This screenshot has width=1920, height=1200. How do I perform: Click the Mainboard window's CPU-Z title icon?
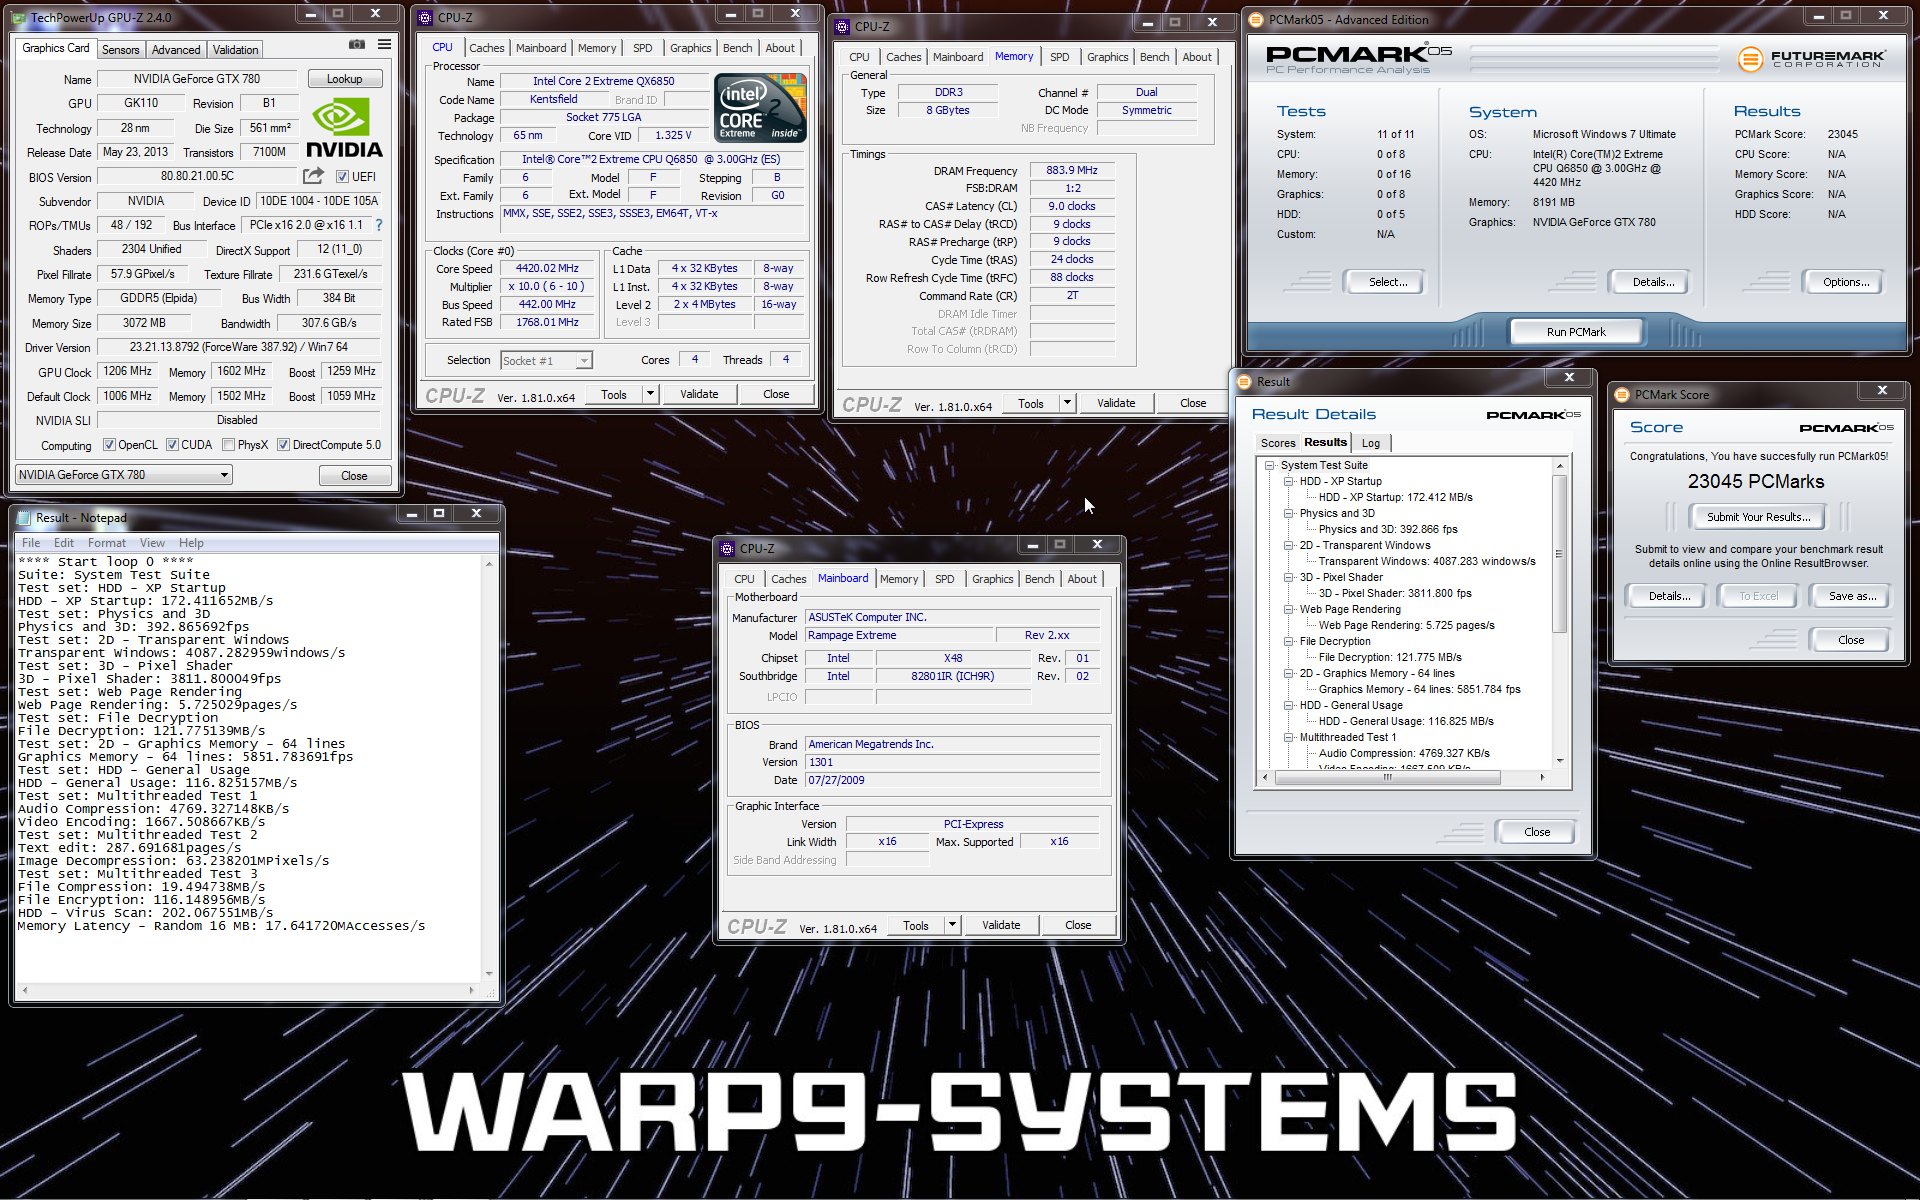click(x=728, y=548)
